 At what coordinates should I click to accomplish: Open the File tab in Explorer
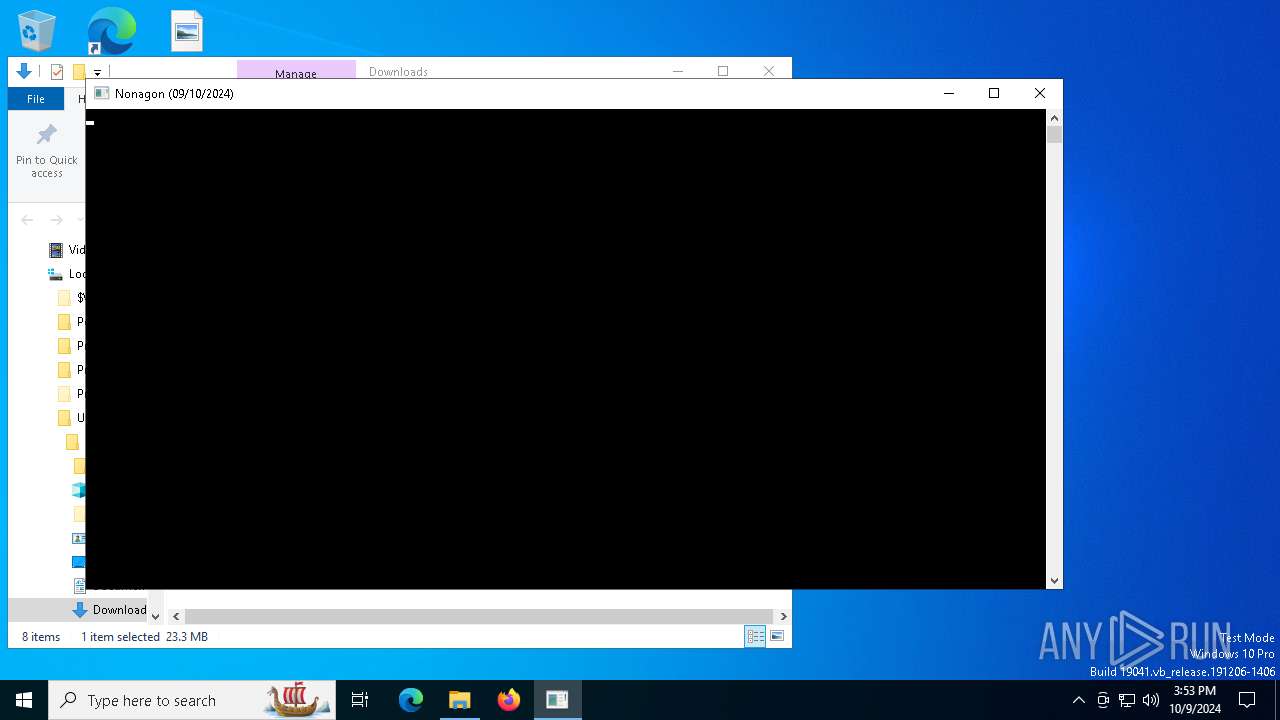[36, 99]
